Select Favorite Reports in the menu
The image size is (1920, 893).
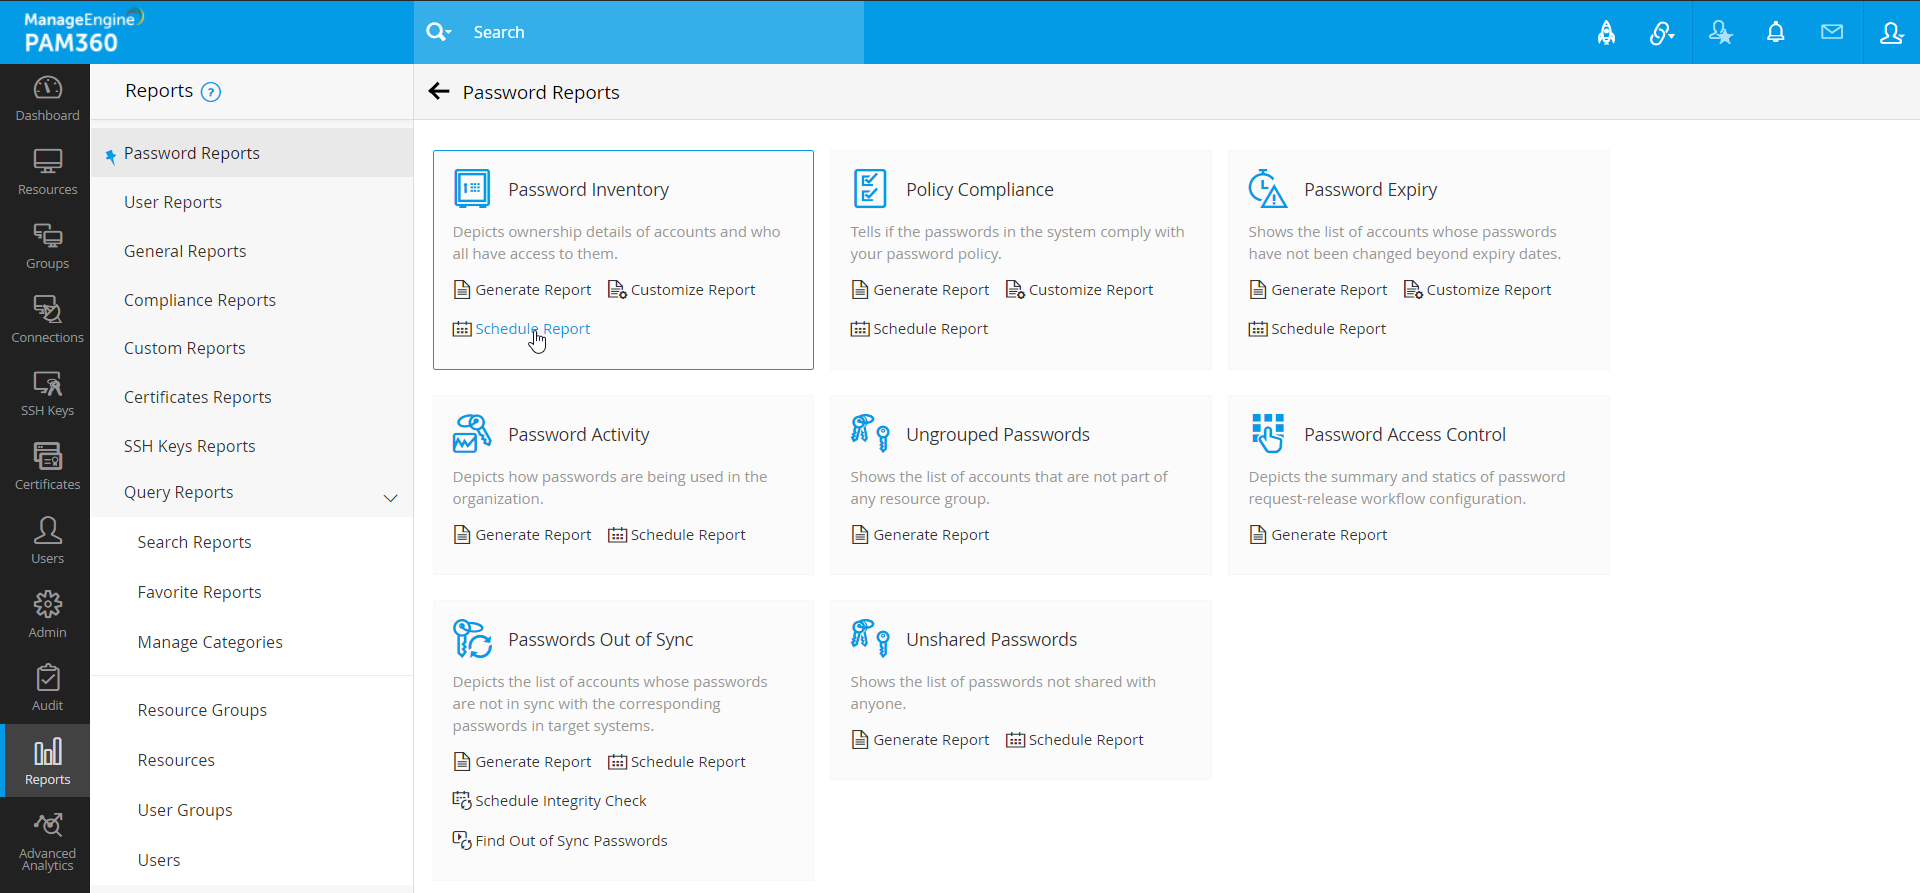[x=200, y=592]
